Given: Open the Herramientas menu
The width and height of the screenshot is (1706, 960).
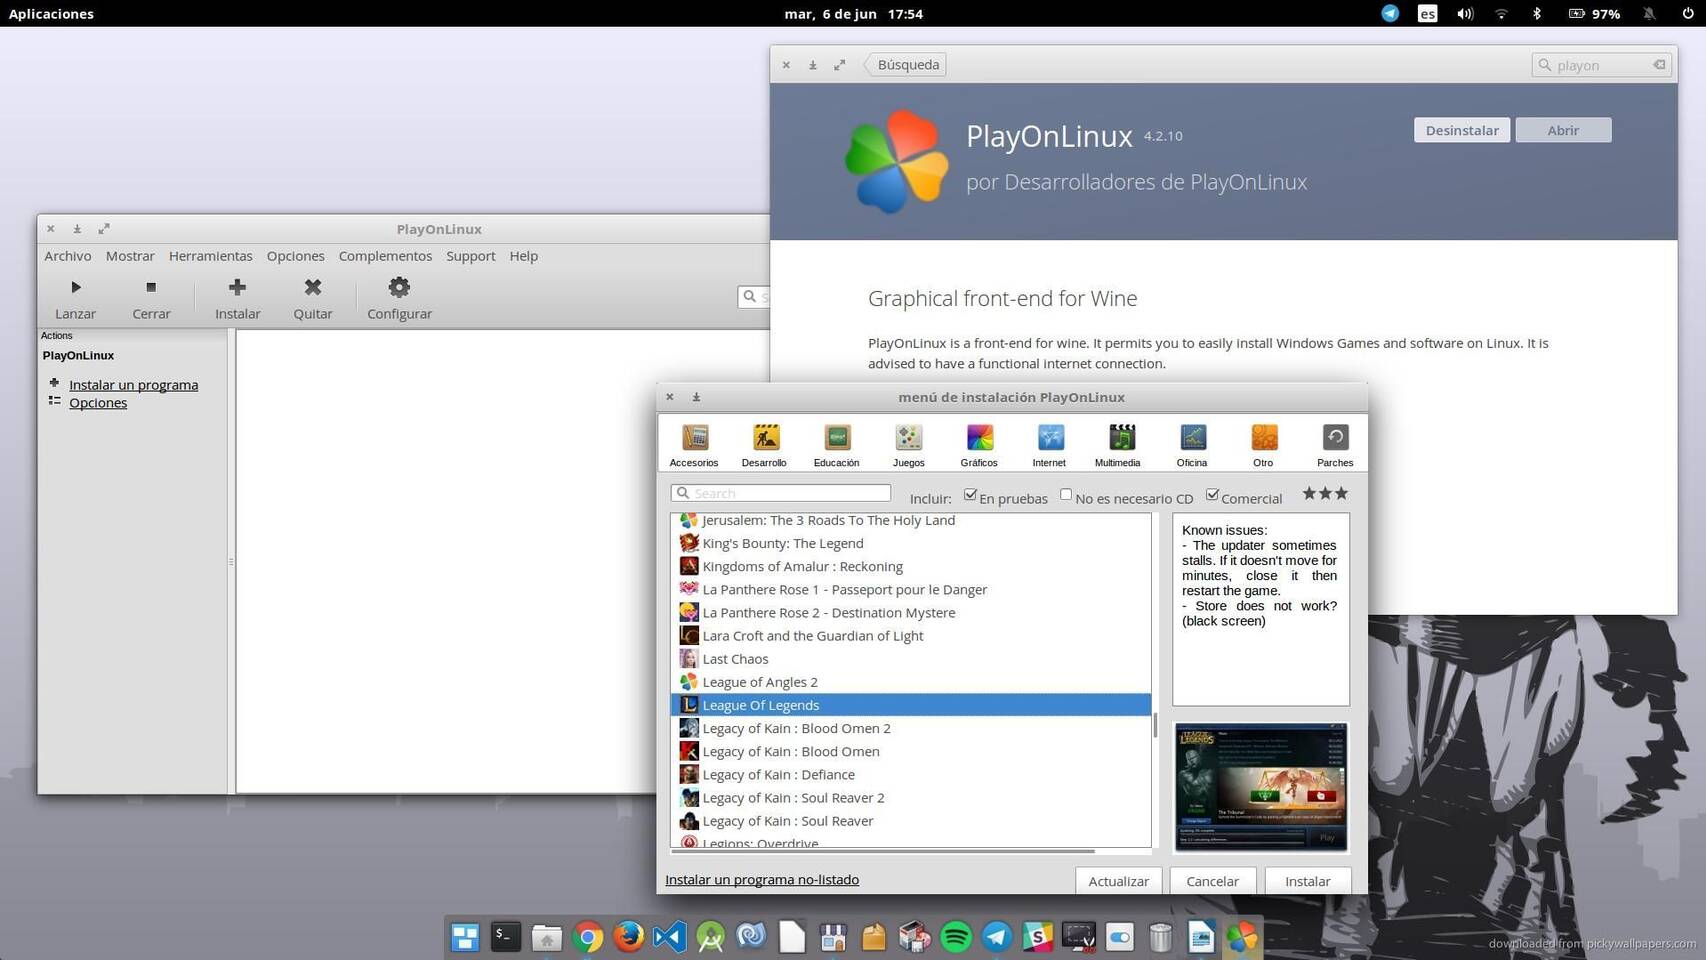Looking at the screenshot, I should pyautogui.click(x=210, y=256).
